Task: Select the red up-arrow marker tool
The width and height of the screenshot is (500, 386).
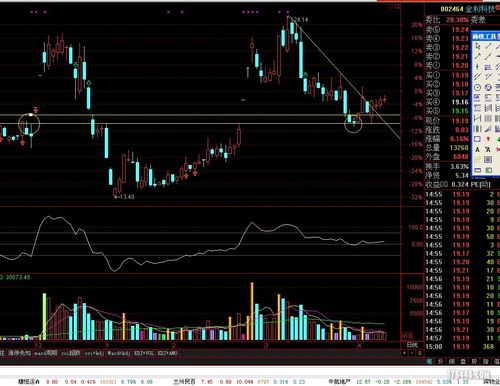Action: (x=488, y=139)
